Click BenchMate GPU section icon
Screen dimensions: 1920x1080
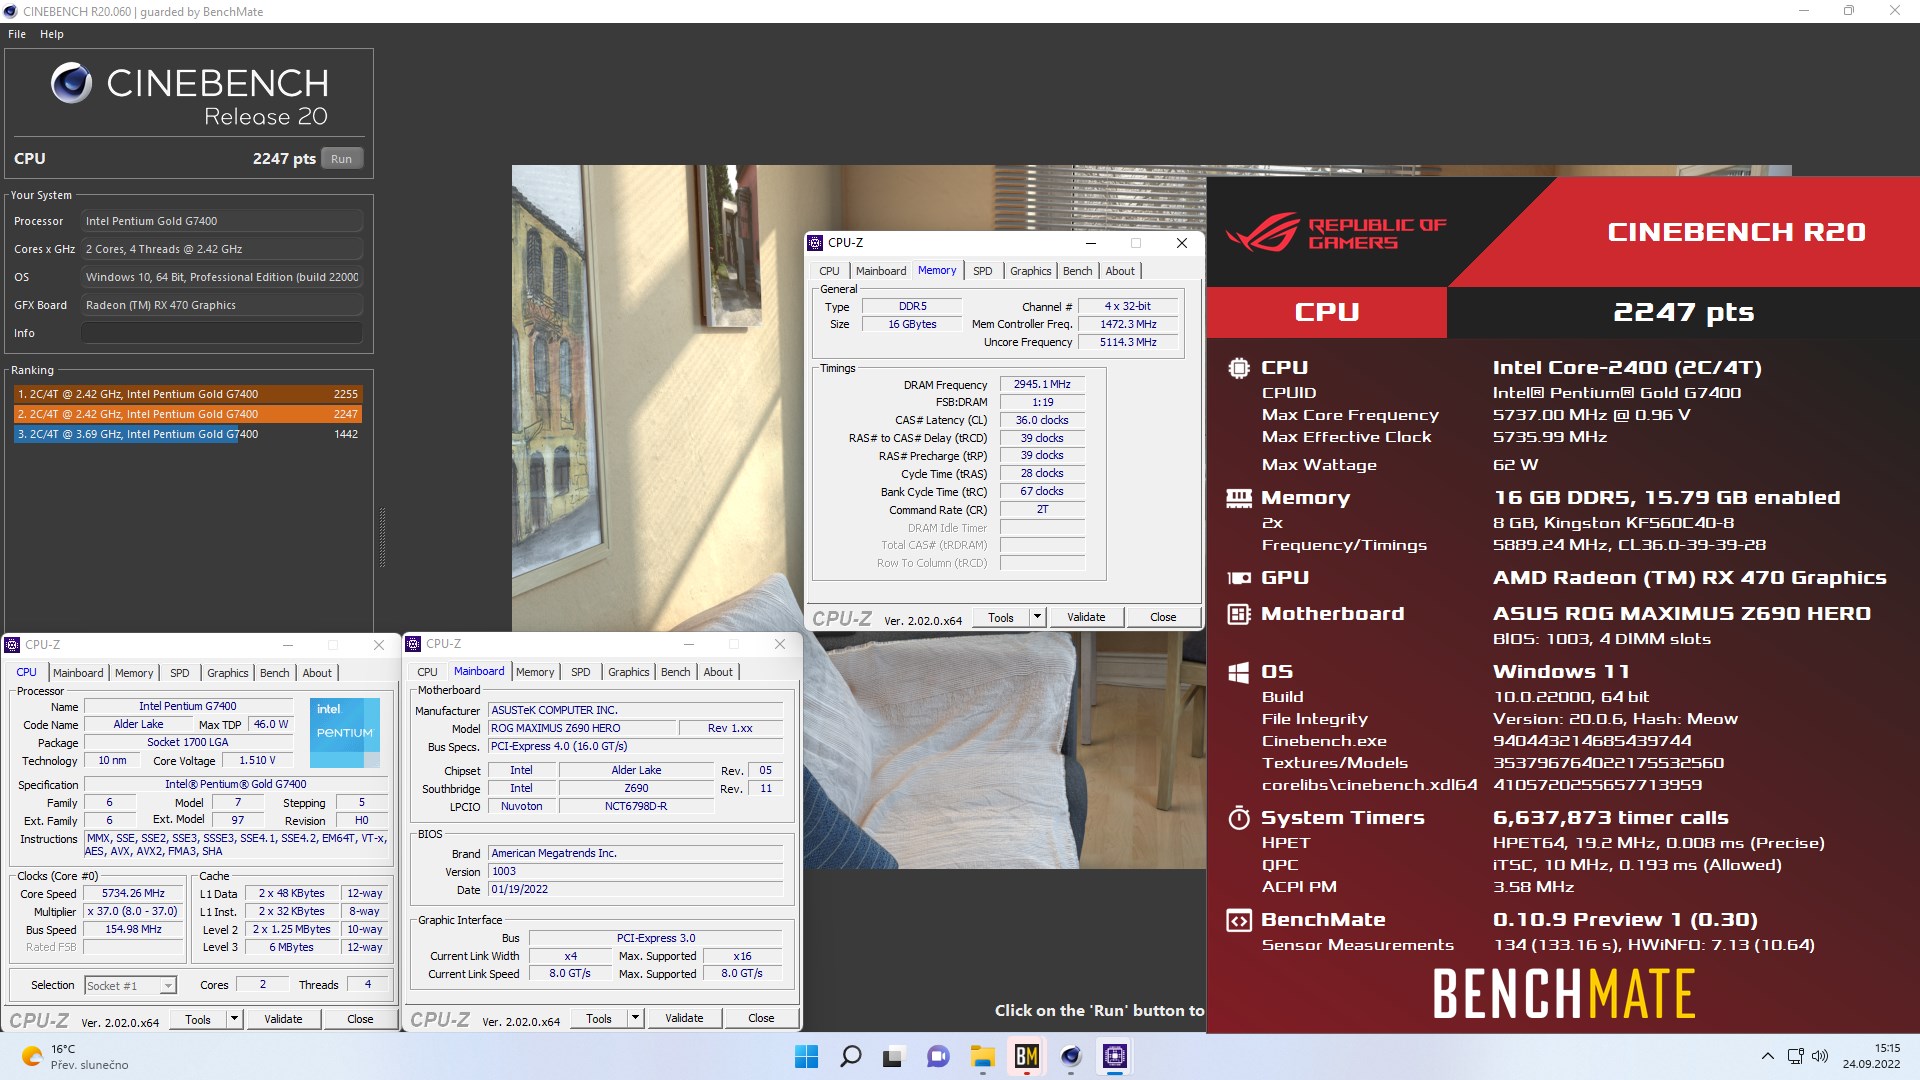tap(1238, 578)
